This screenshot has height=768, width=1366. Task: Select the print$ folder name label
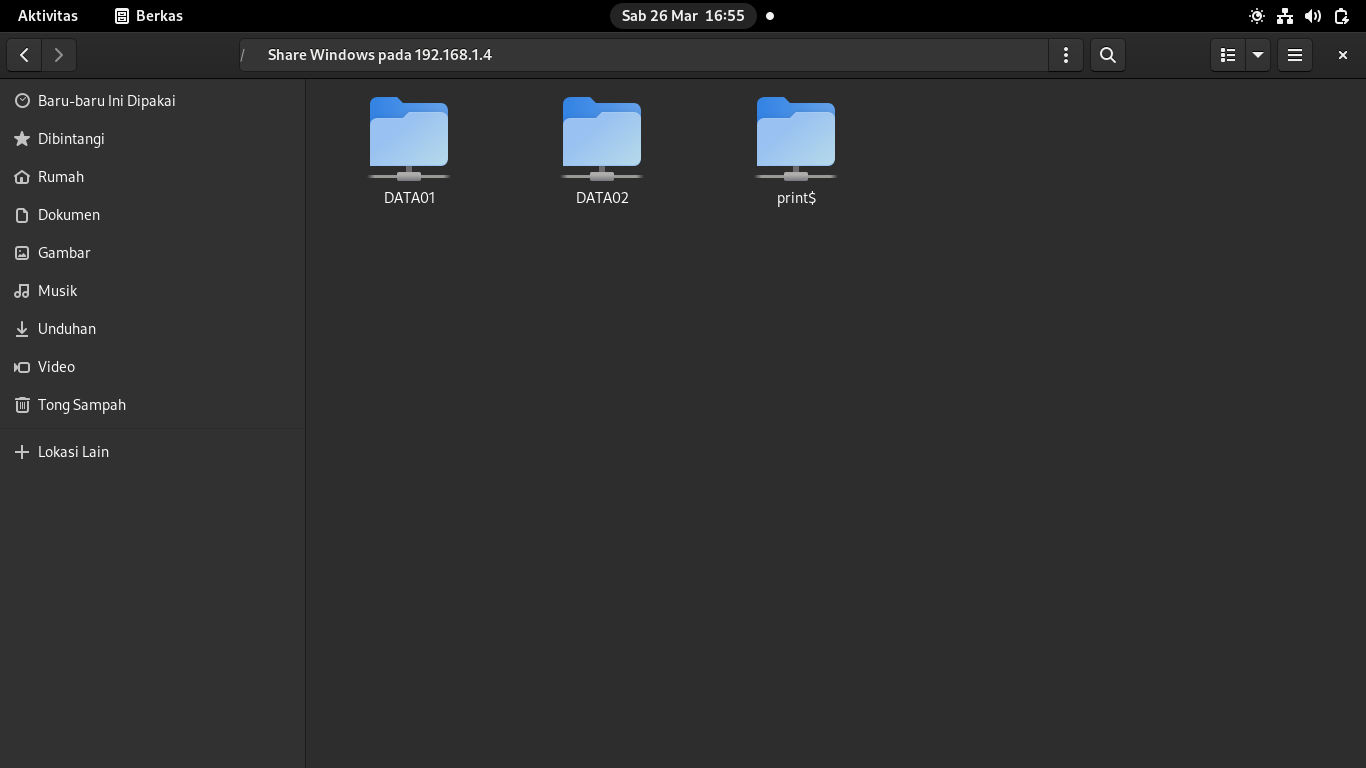tap(796, 198)
